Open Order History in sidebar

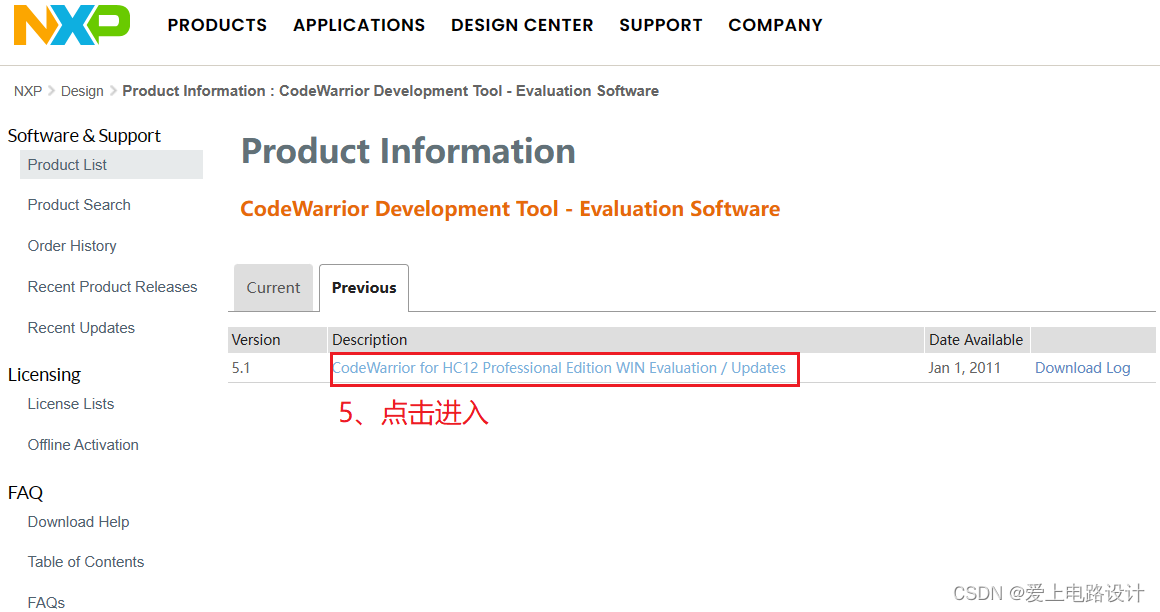pyautogui.click(x=72, y=246)
